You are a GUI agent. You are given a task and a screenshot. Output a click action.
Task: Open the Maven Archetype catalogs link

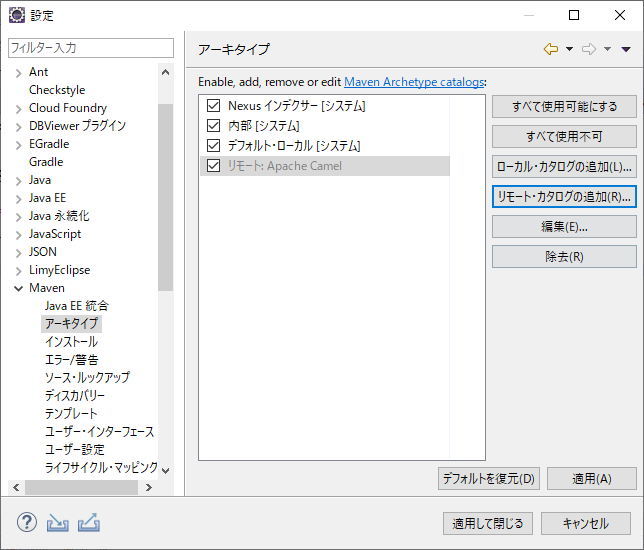(x=414, y=82)
